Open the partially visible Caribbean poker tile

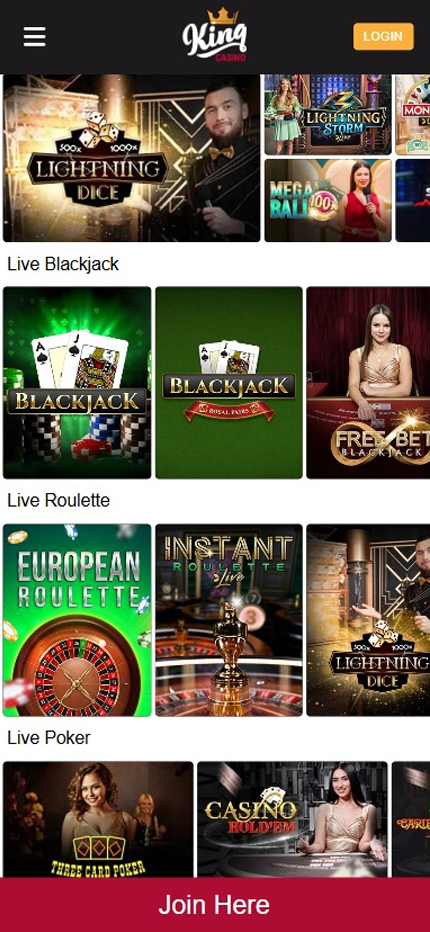(411, 819)
